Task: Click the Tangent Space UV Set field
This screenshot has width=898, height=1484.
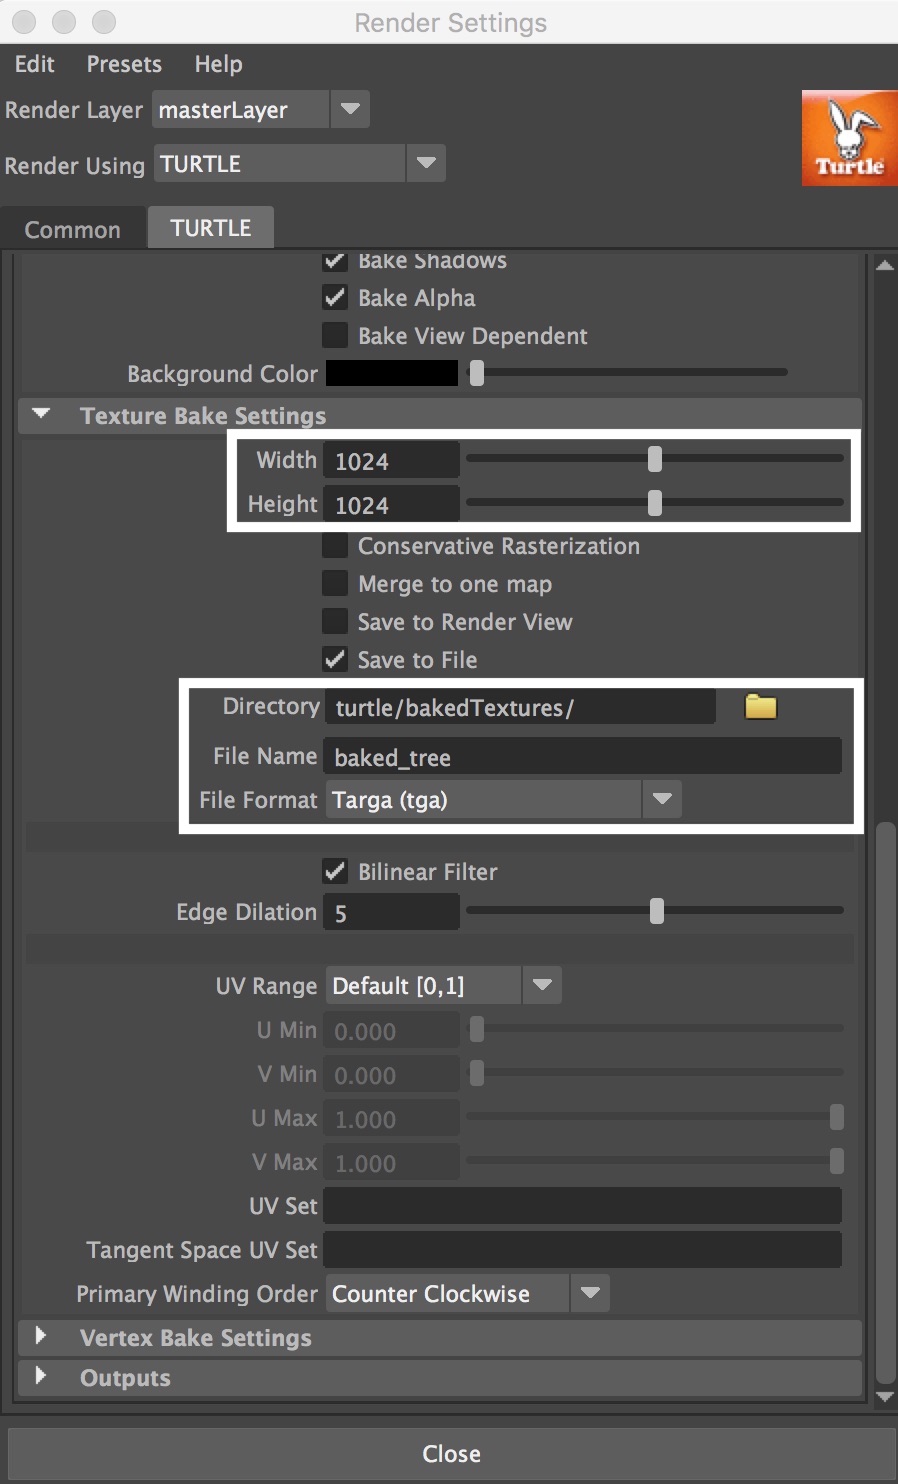Action: tap(582, 1250)
